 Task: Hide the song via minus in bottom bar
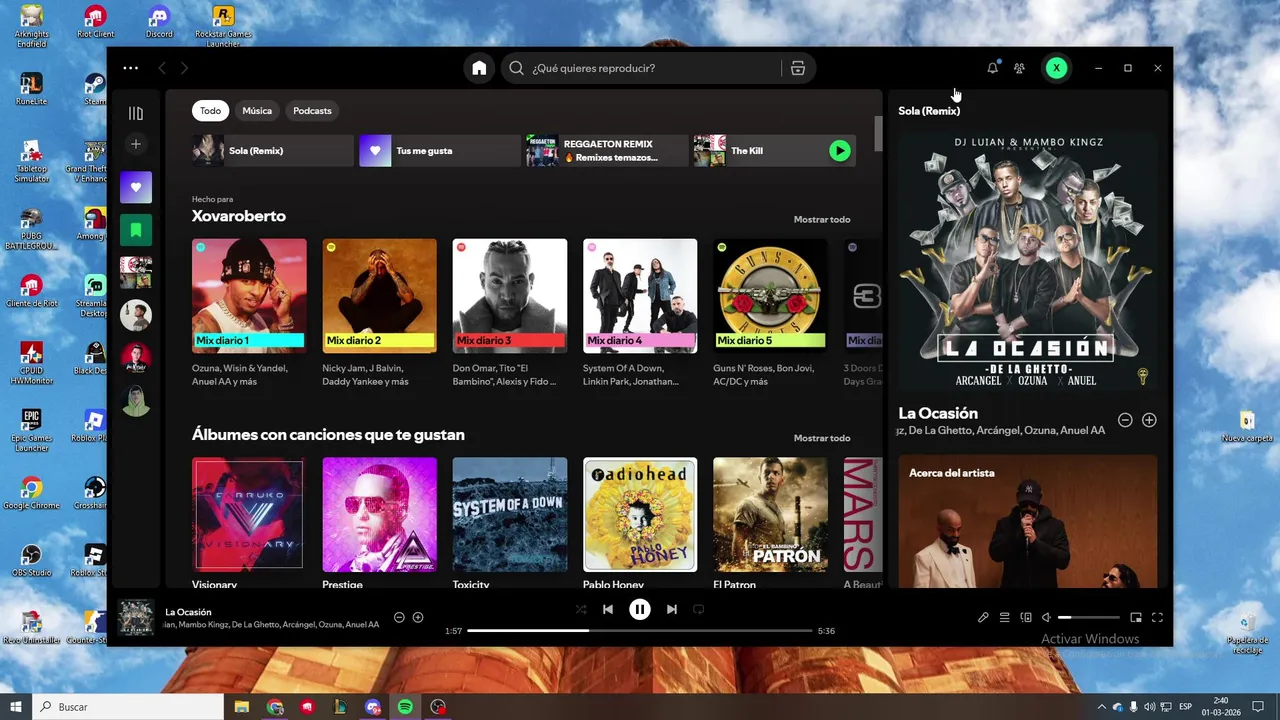click(x=399, y=618)
